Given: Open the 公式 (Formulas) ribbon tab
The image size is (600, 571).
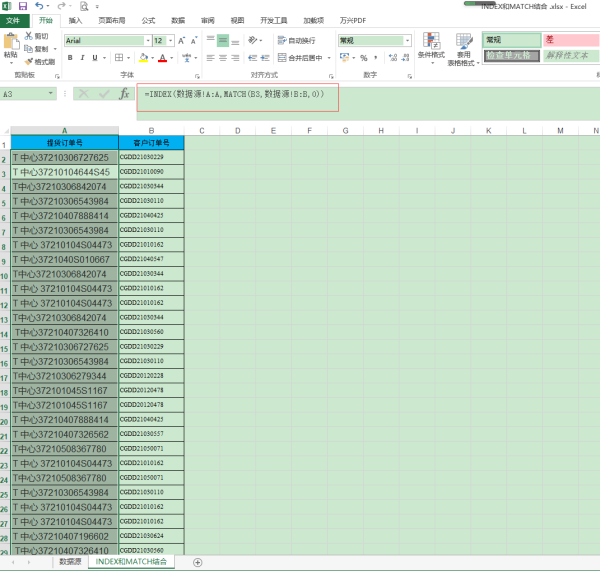Looking at the screenshot, I should (x=148, y=20).
